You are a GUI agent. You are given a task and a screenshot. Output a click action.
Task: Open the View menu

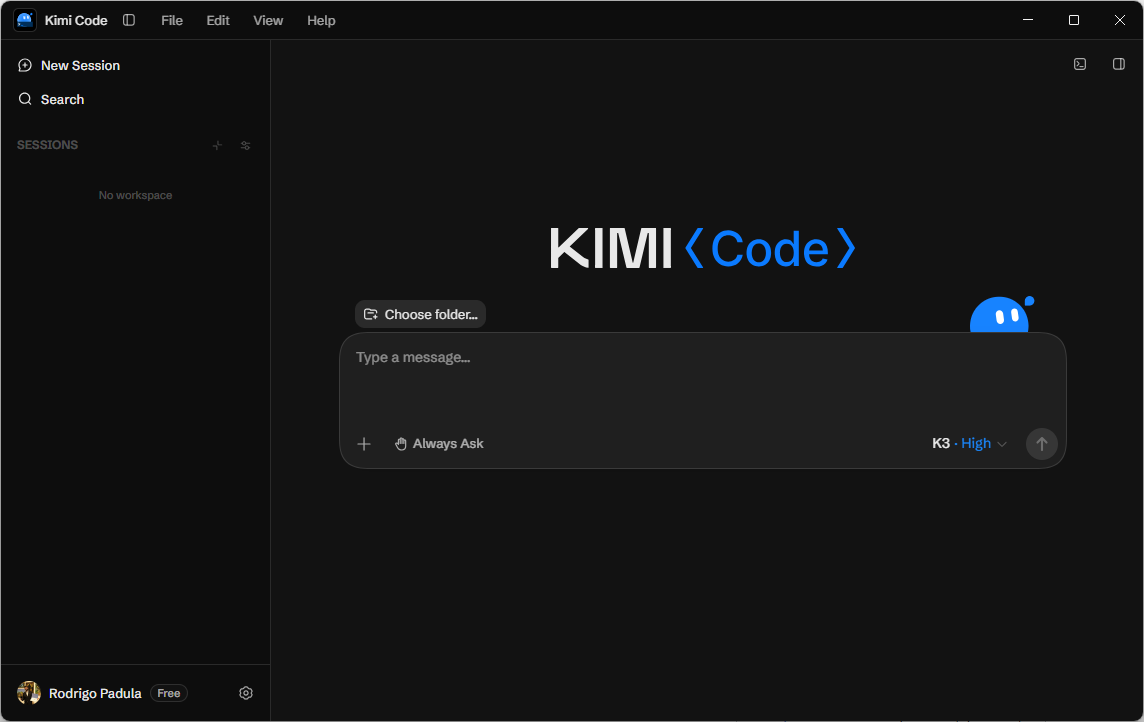coord(268,20)
